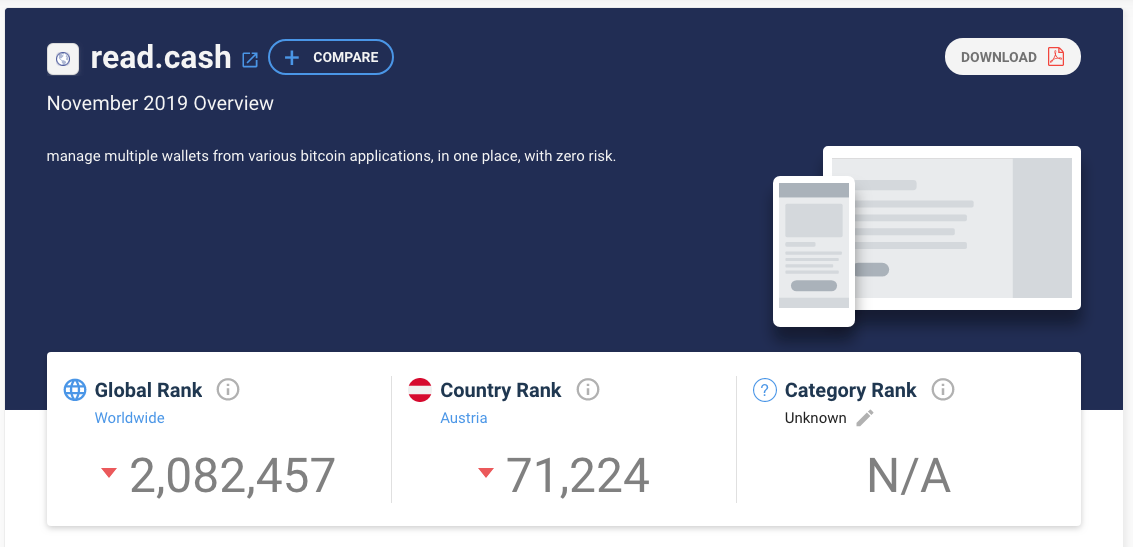The height and width of the screenshot is (547, 1133).
Task: Show info for Global Rank
Action: [228, 389]
